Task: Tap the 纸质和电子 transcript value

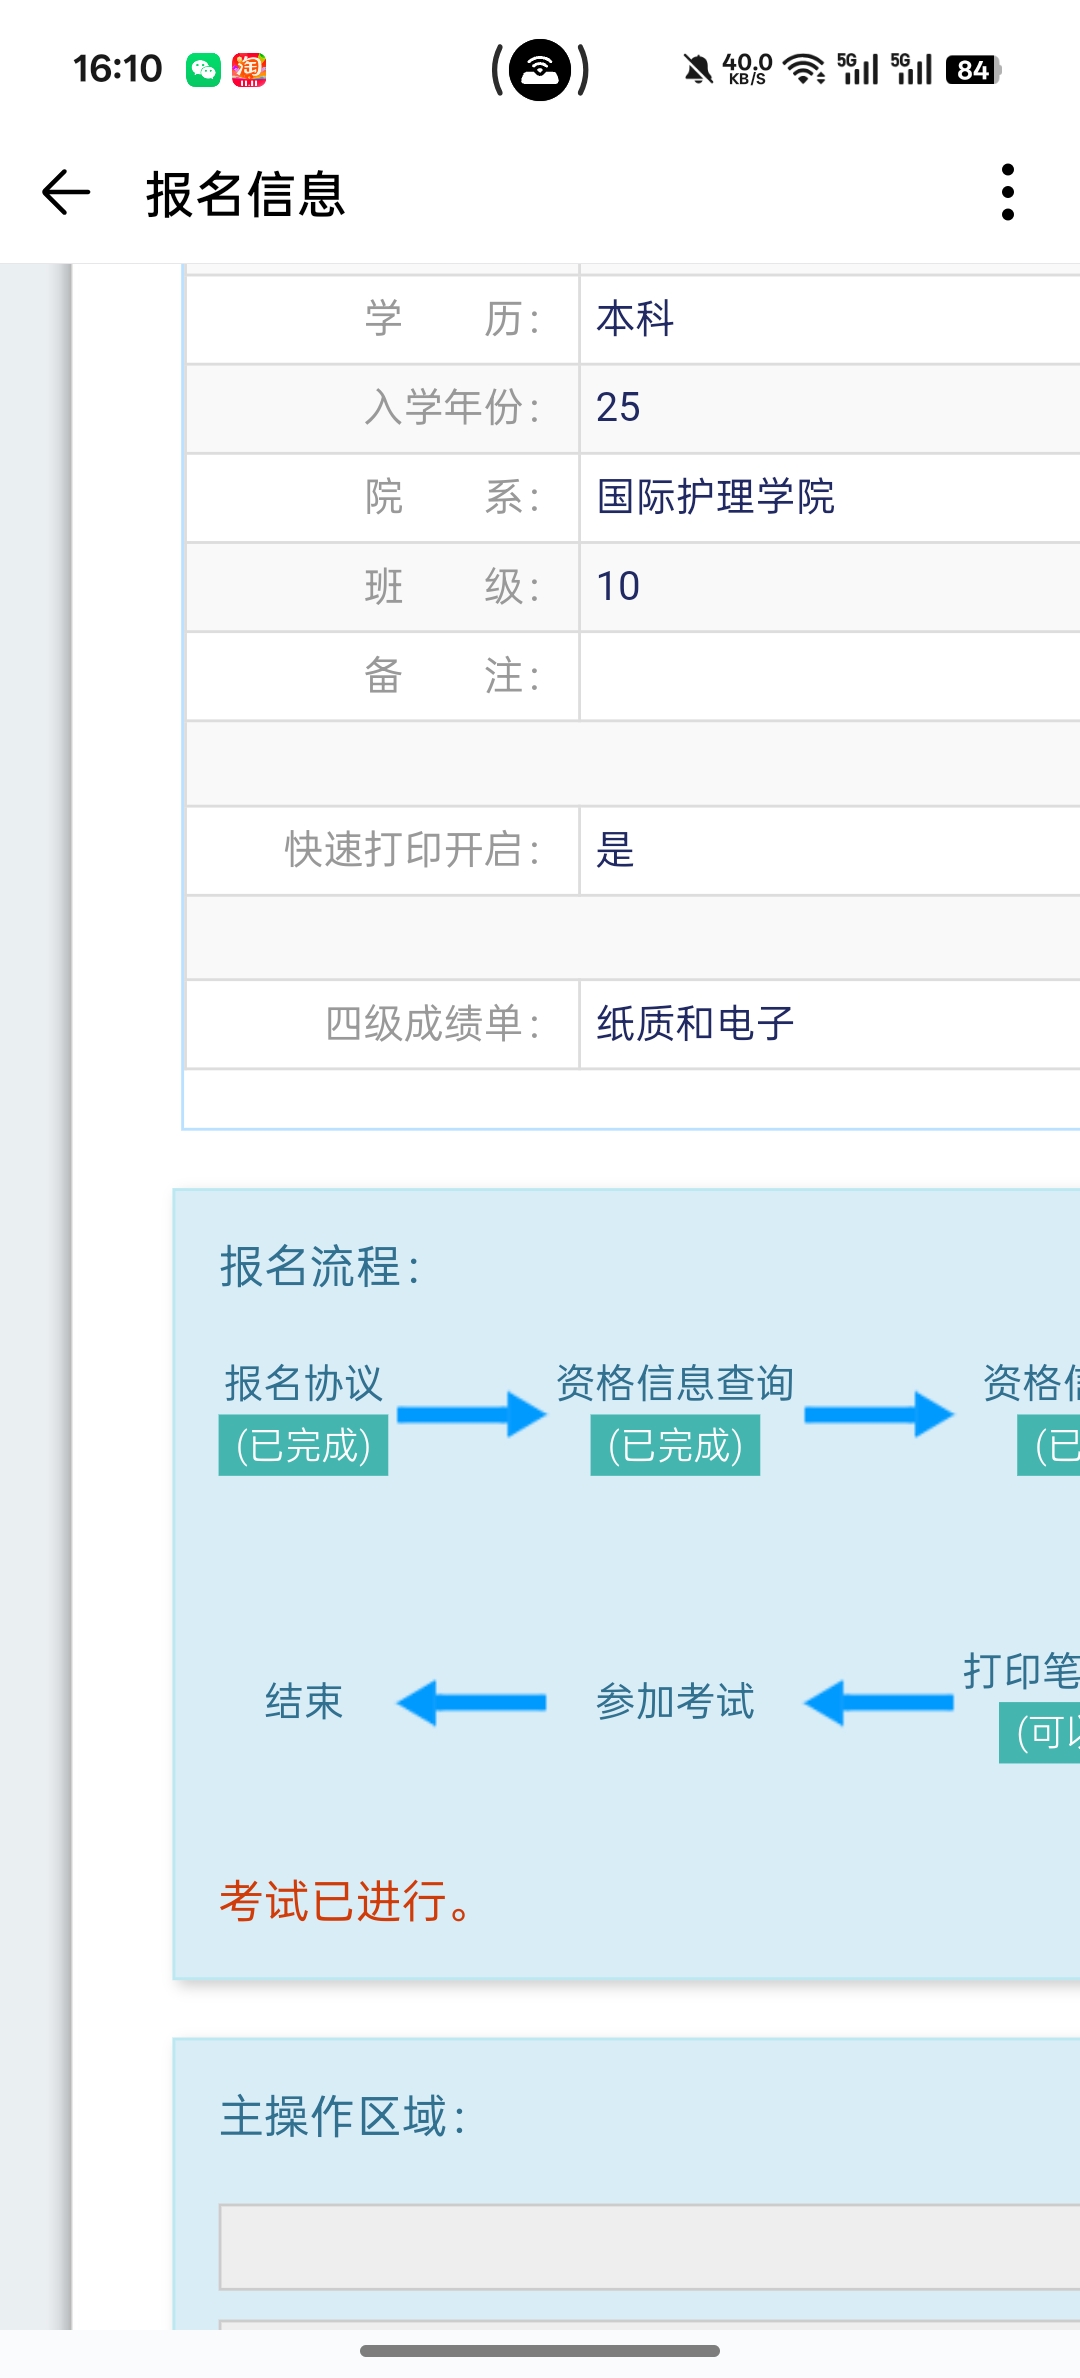Action: pyautogui.click(x=695, y=1024)
